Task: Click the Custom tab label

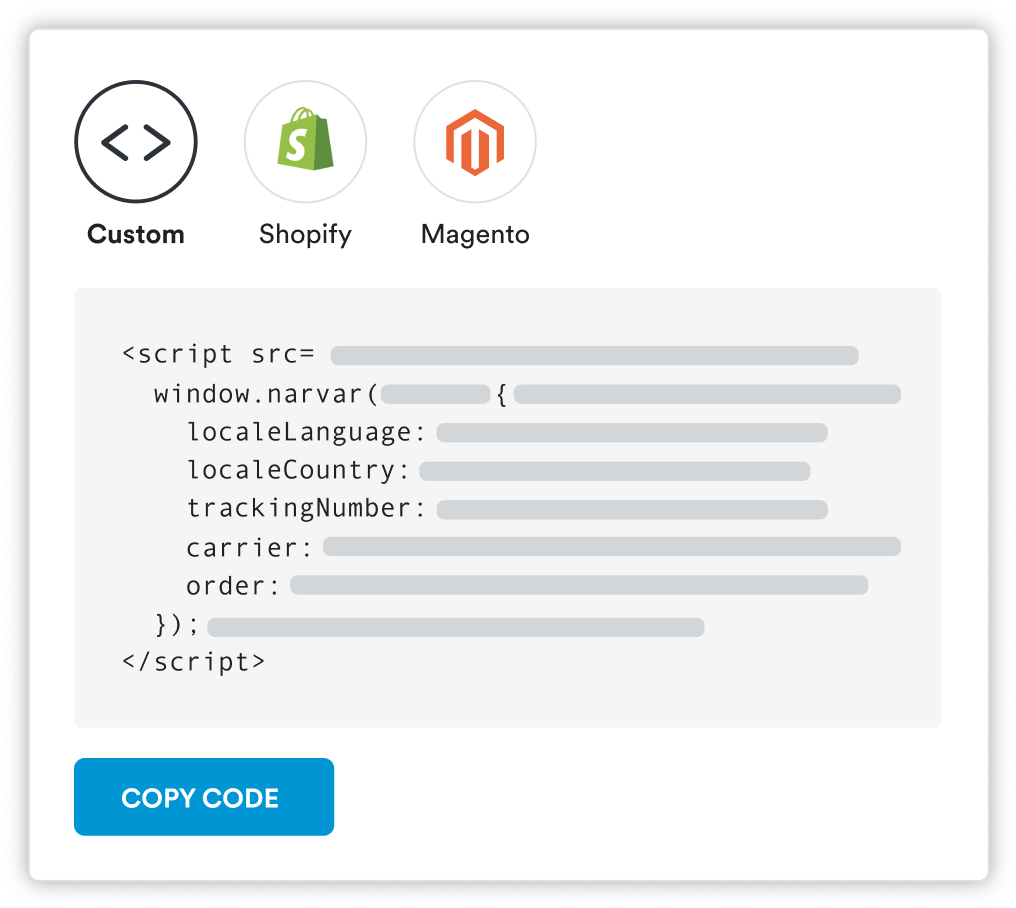Action: tap(136, 235)
